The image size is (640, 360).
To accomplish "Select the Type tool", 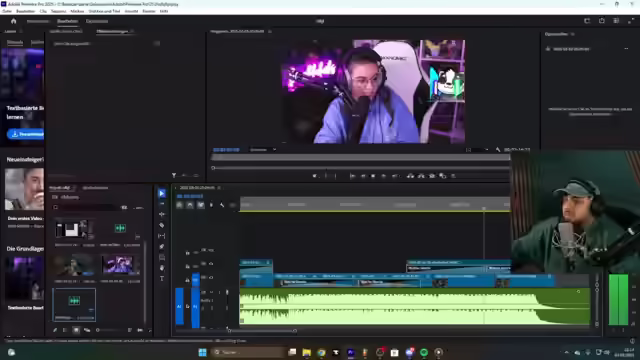I will (x=162, y=278).
